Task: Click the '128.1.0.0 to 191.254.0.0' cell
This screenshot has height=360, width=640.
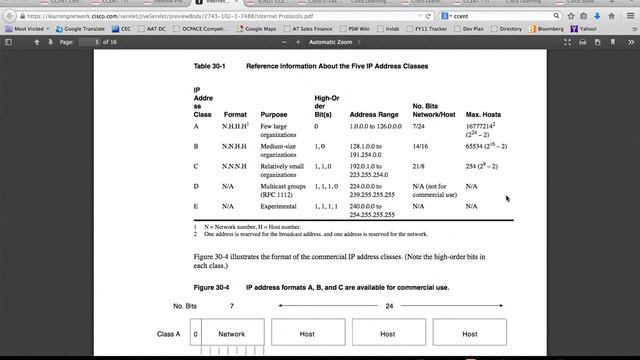Action: (366, 151)
